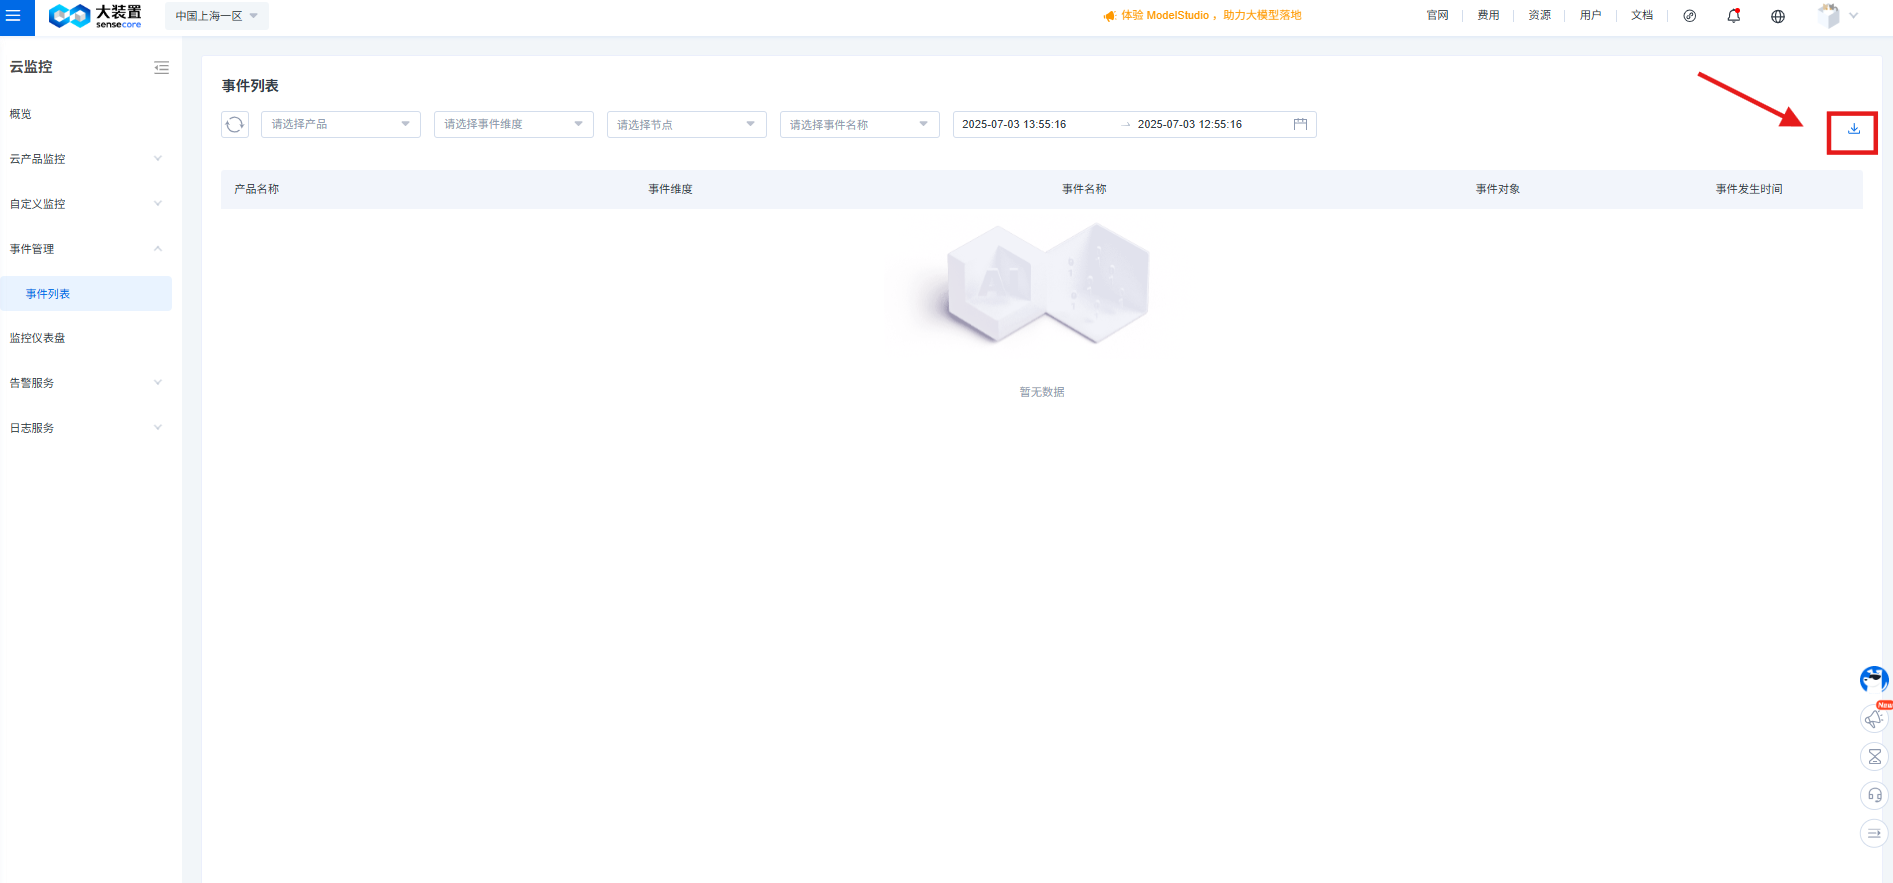Click the calendar icon in date range
Screen dimensions: 1893x883
coord(1300,124)
